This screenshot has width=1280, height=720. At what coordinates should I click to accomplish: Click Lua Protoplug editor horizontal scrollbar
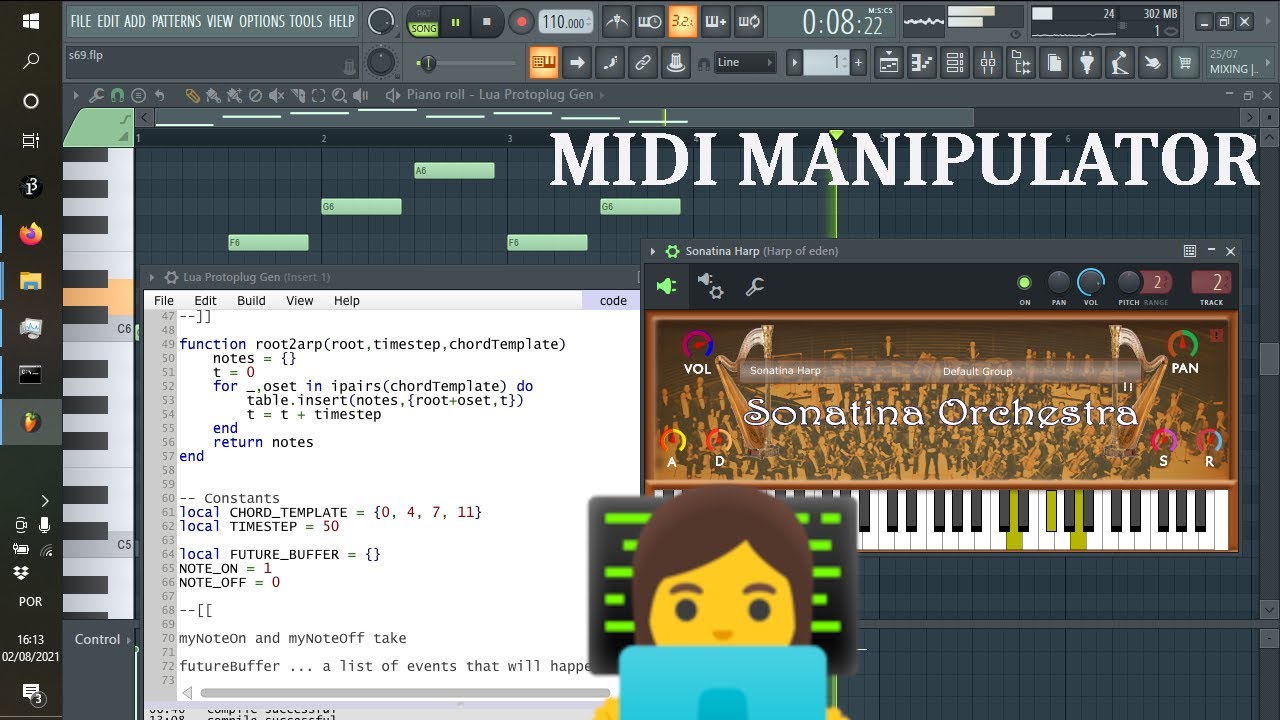[405, 692]
